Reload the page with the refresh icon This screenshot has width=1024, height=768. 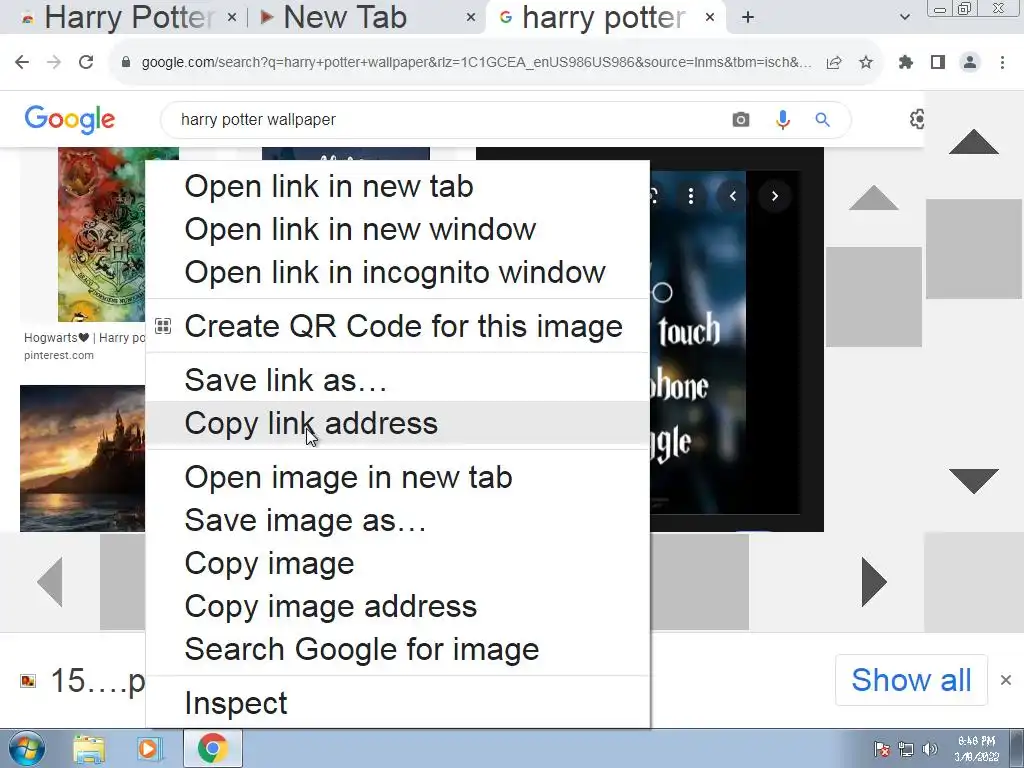[x=86, y=62]
